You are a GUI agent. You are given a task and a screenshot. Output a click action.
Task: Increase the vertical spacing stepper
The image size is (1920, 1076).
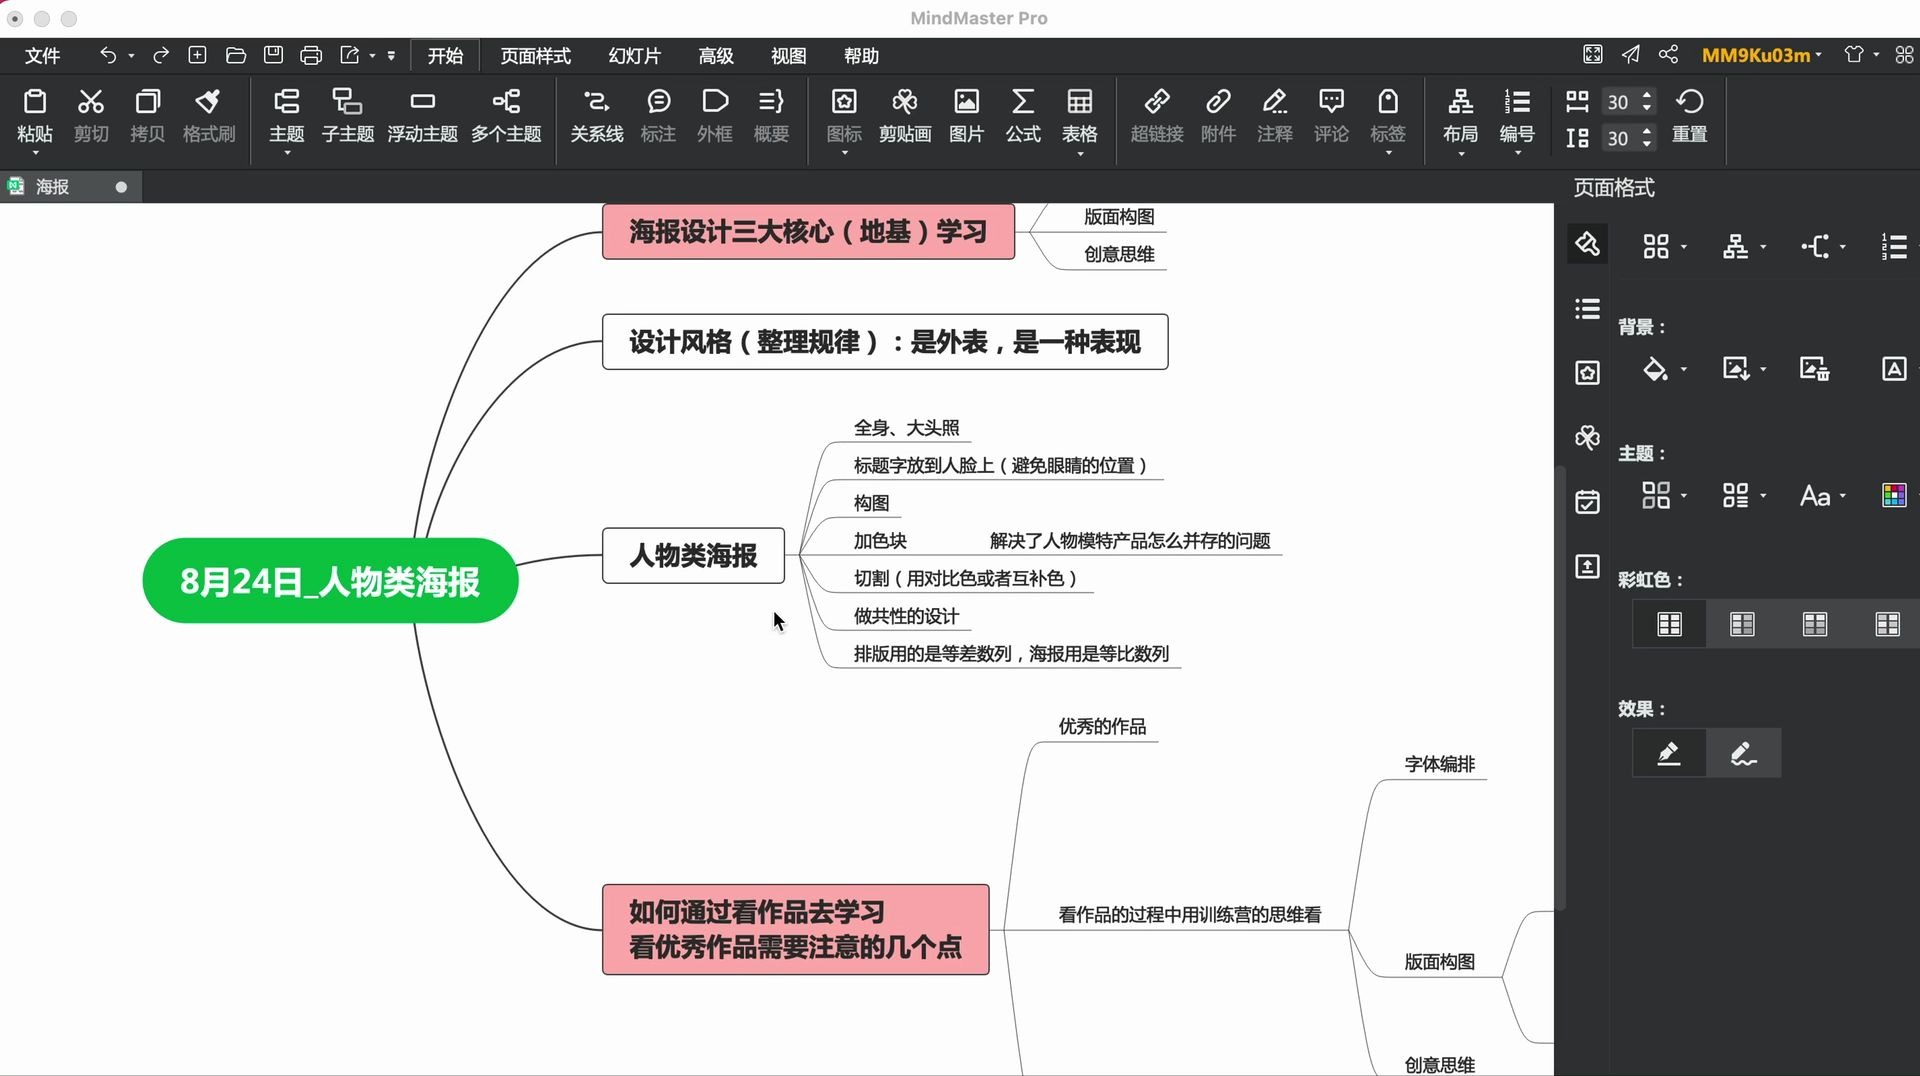click(1647, 131)
